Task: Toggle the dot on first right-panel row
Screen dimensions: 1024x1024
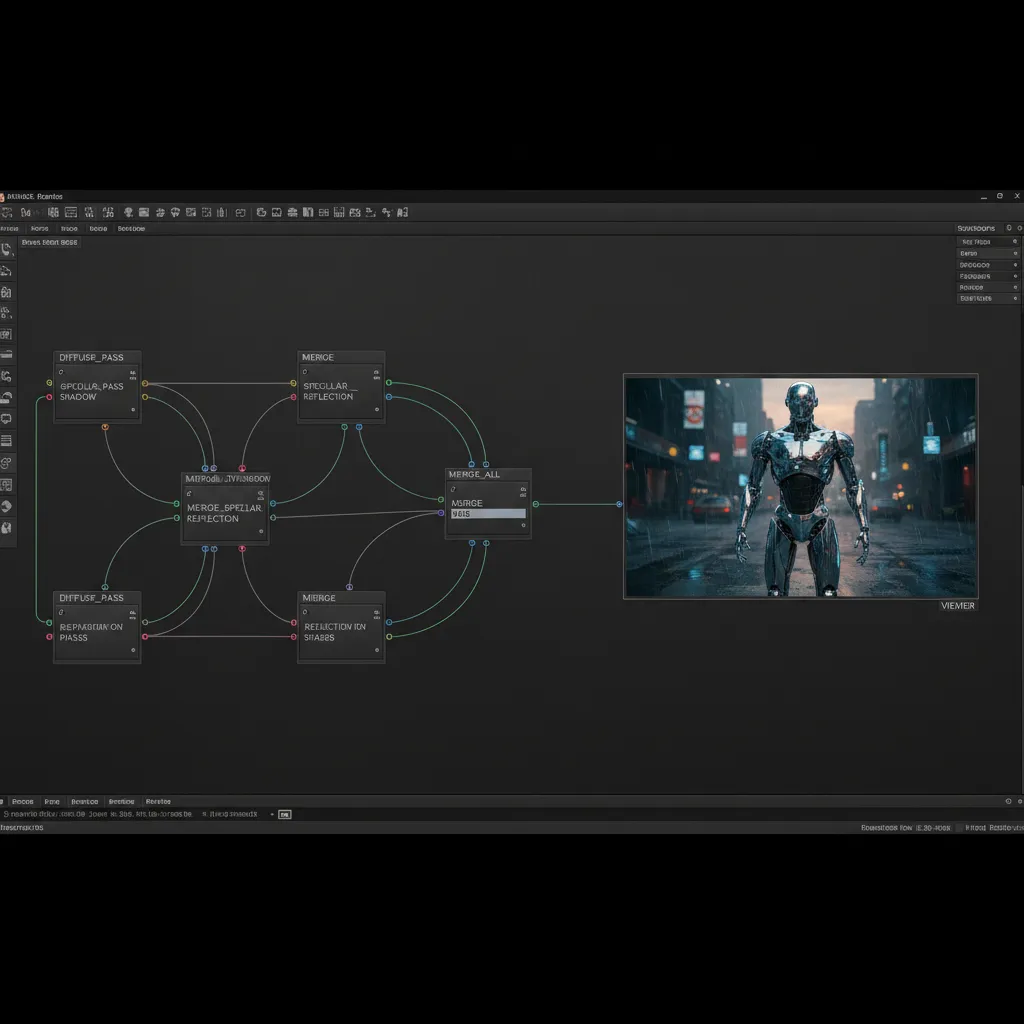Action: pos(1015,242)
